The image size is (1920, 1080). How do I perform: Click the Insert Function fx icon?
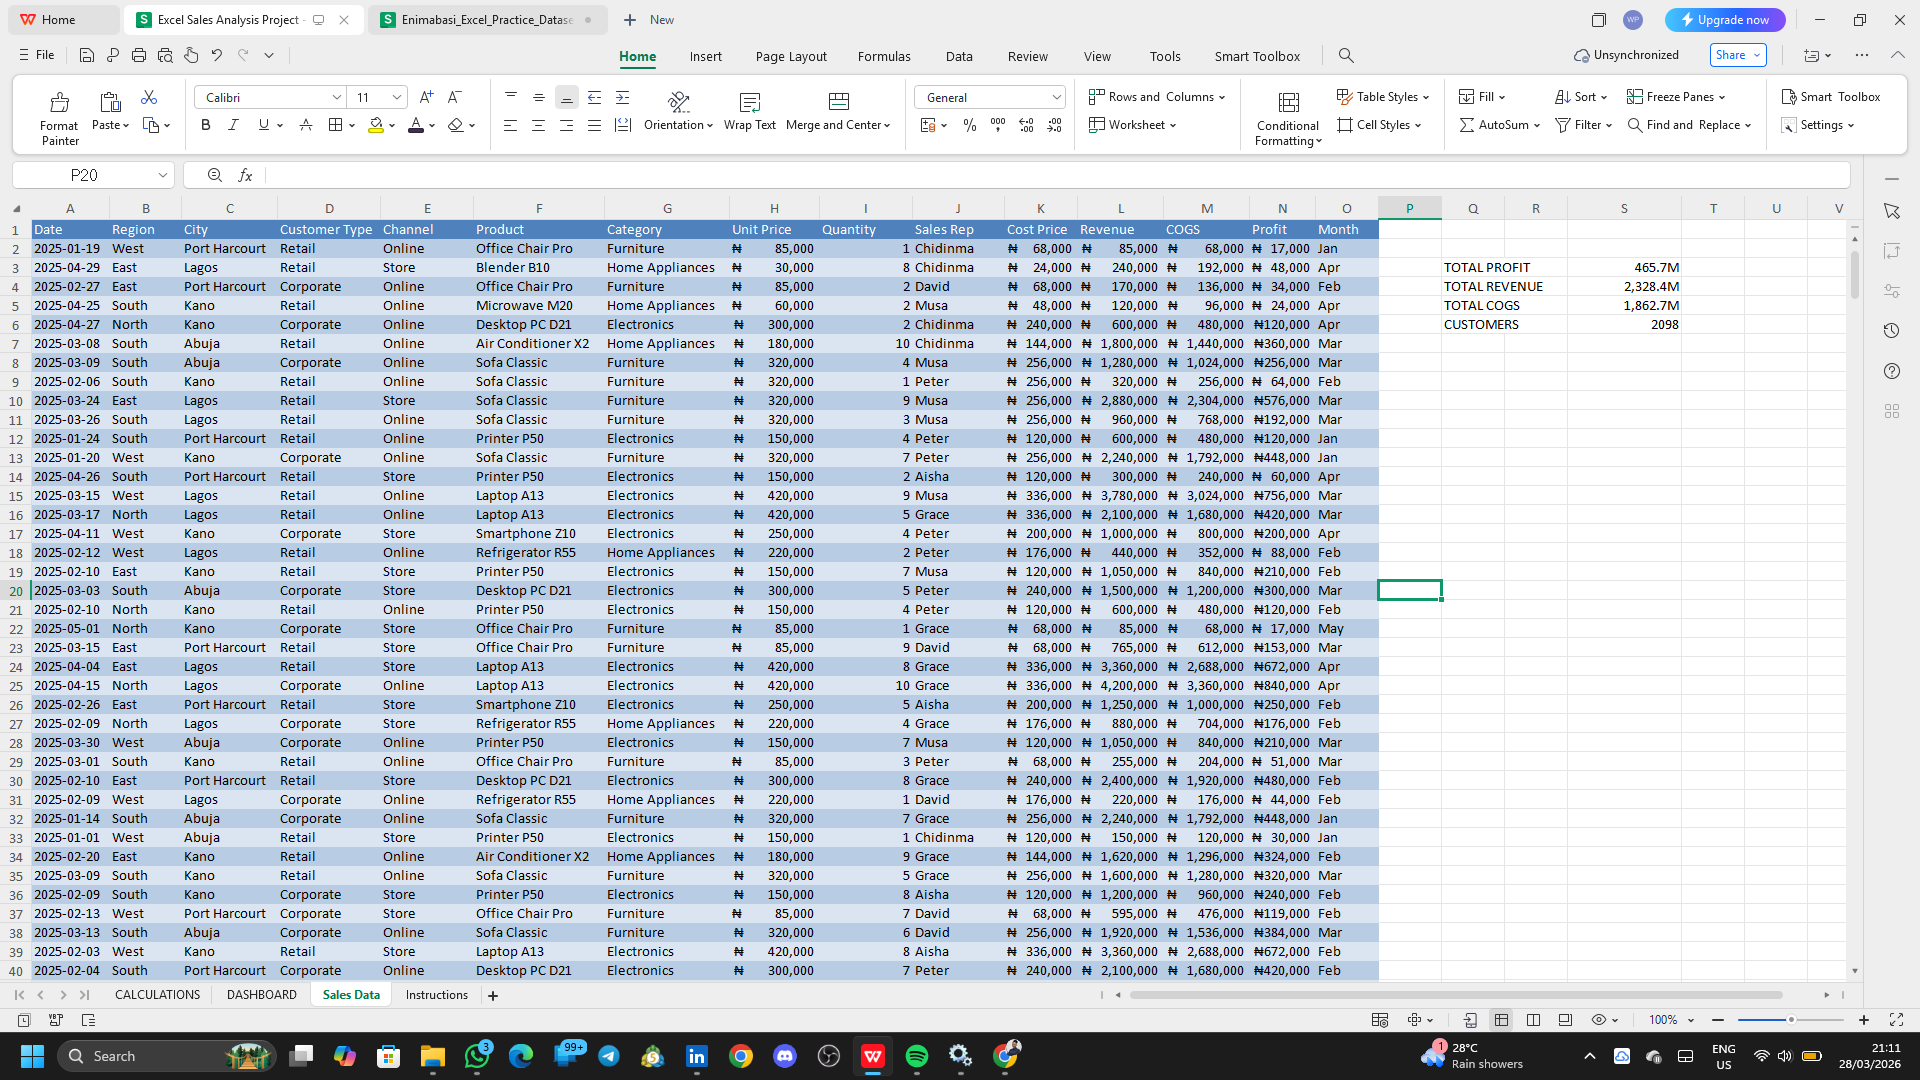[x=245, y=175]
